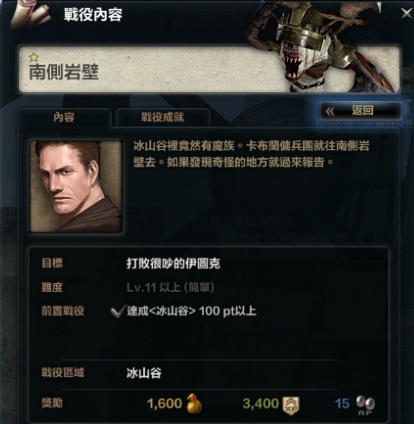The image size is (414, 424).
Task: Click the NPC portrait thumbnail
Action: tap(76, 186)
